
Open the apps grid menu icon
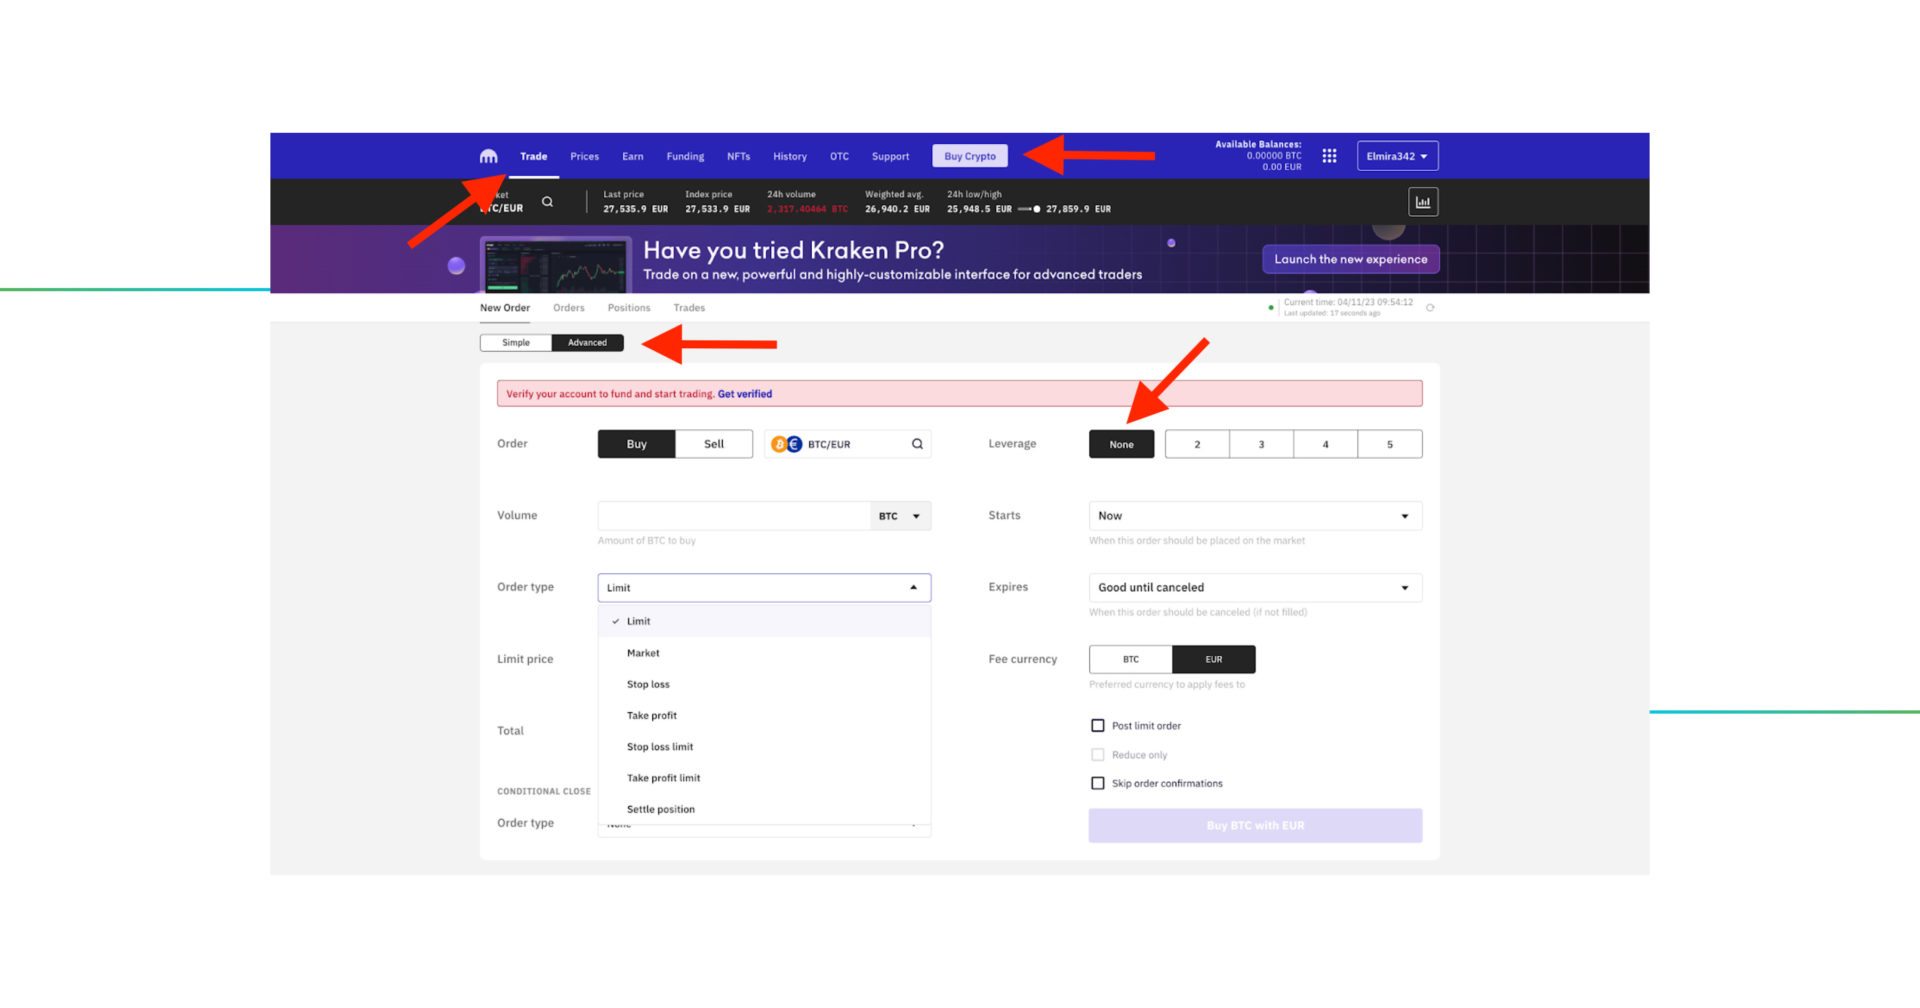pyautogui.click(x=1329, y=156)
